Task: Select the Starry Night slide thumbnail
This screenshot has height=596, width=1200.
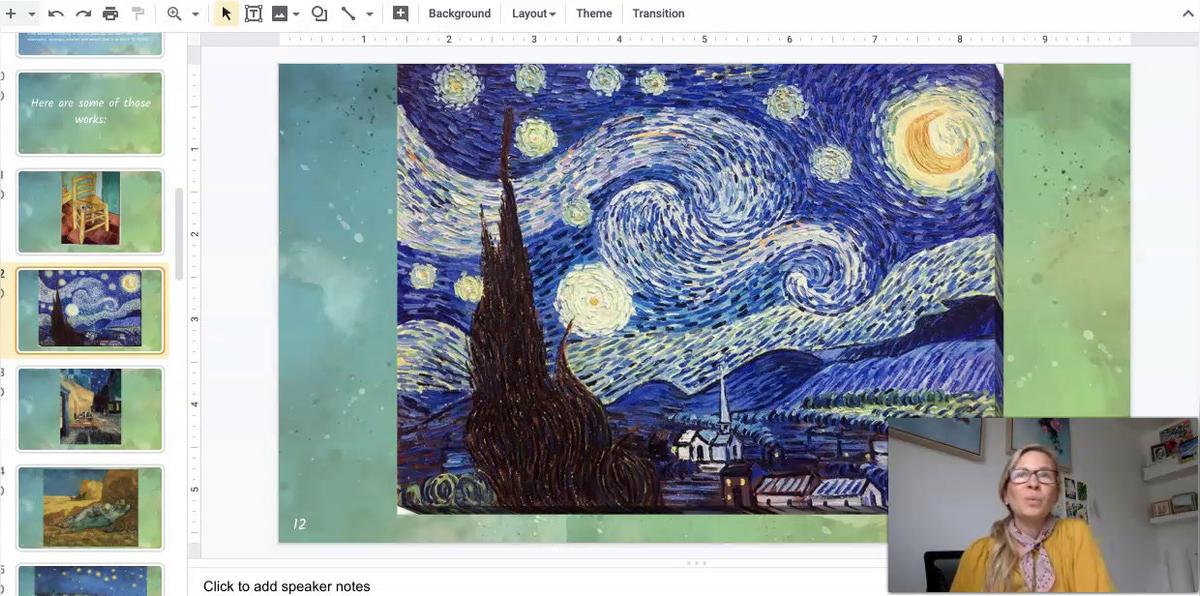Action: (90, 310)
